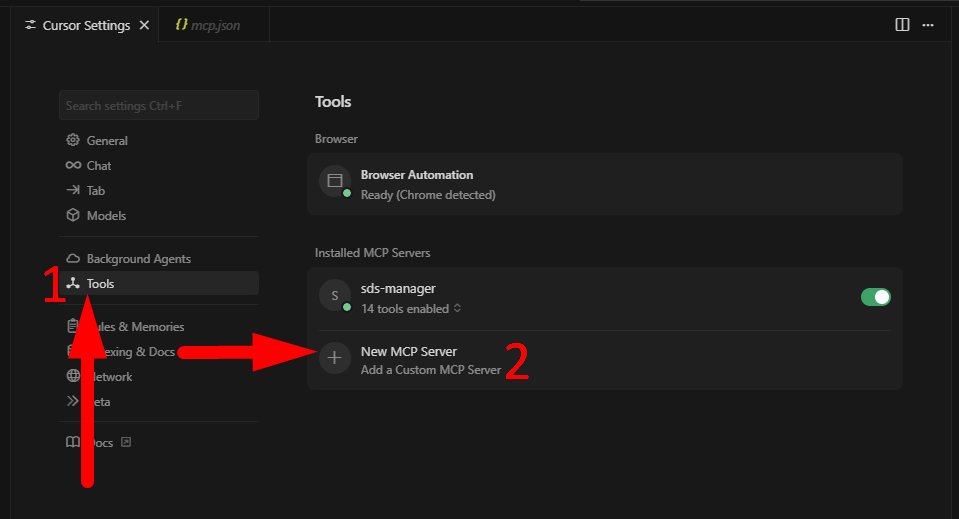
Task: Disable the sds-manager server toggle
Action: pos(875,297)
